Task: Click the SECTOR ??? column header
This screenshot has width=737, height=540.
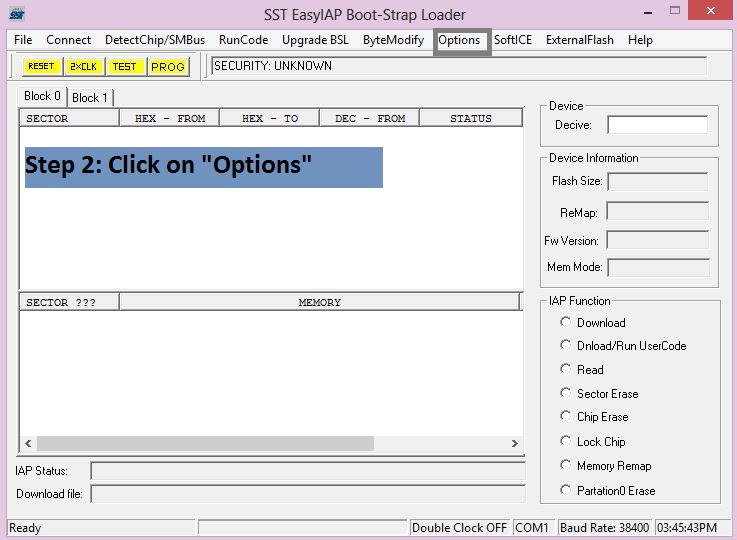Action: point(69,302)
